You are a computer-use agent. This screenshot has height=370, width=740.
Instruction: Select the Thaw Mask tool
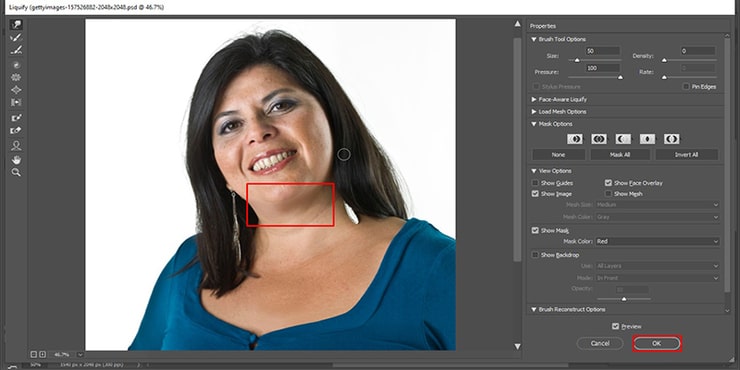click(x=16, y=130)
